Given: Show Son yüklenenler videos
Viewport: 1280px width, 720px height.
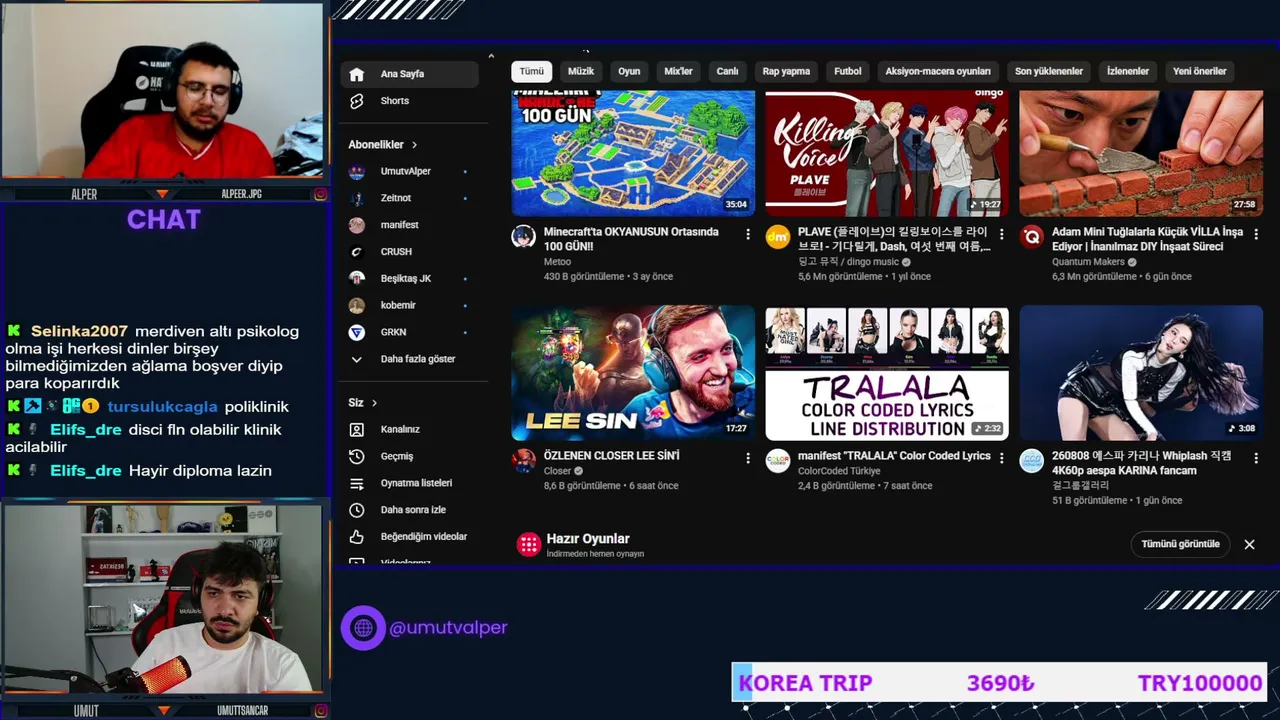Looking at the screenshot, I should pyautogui.click(x=1049, y=71).
